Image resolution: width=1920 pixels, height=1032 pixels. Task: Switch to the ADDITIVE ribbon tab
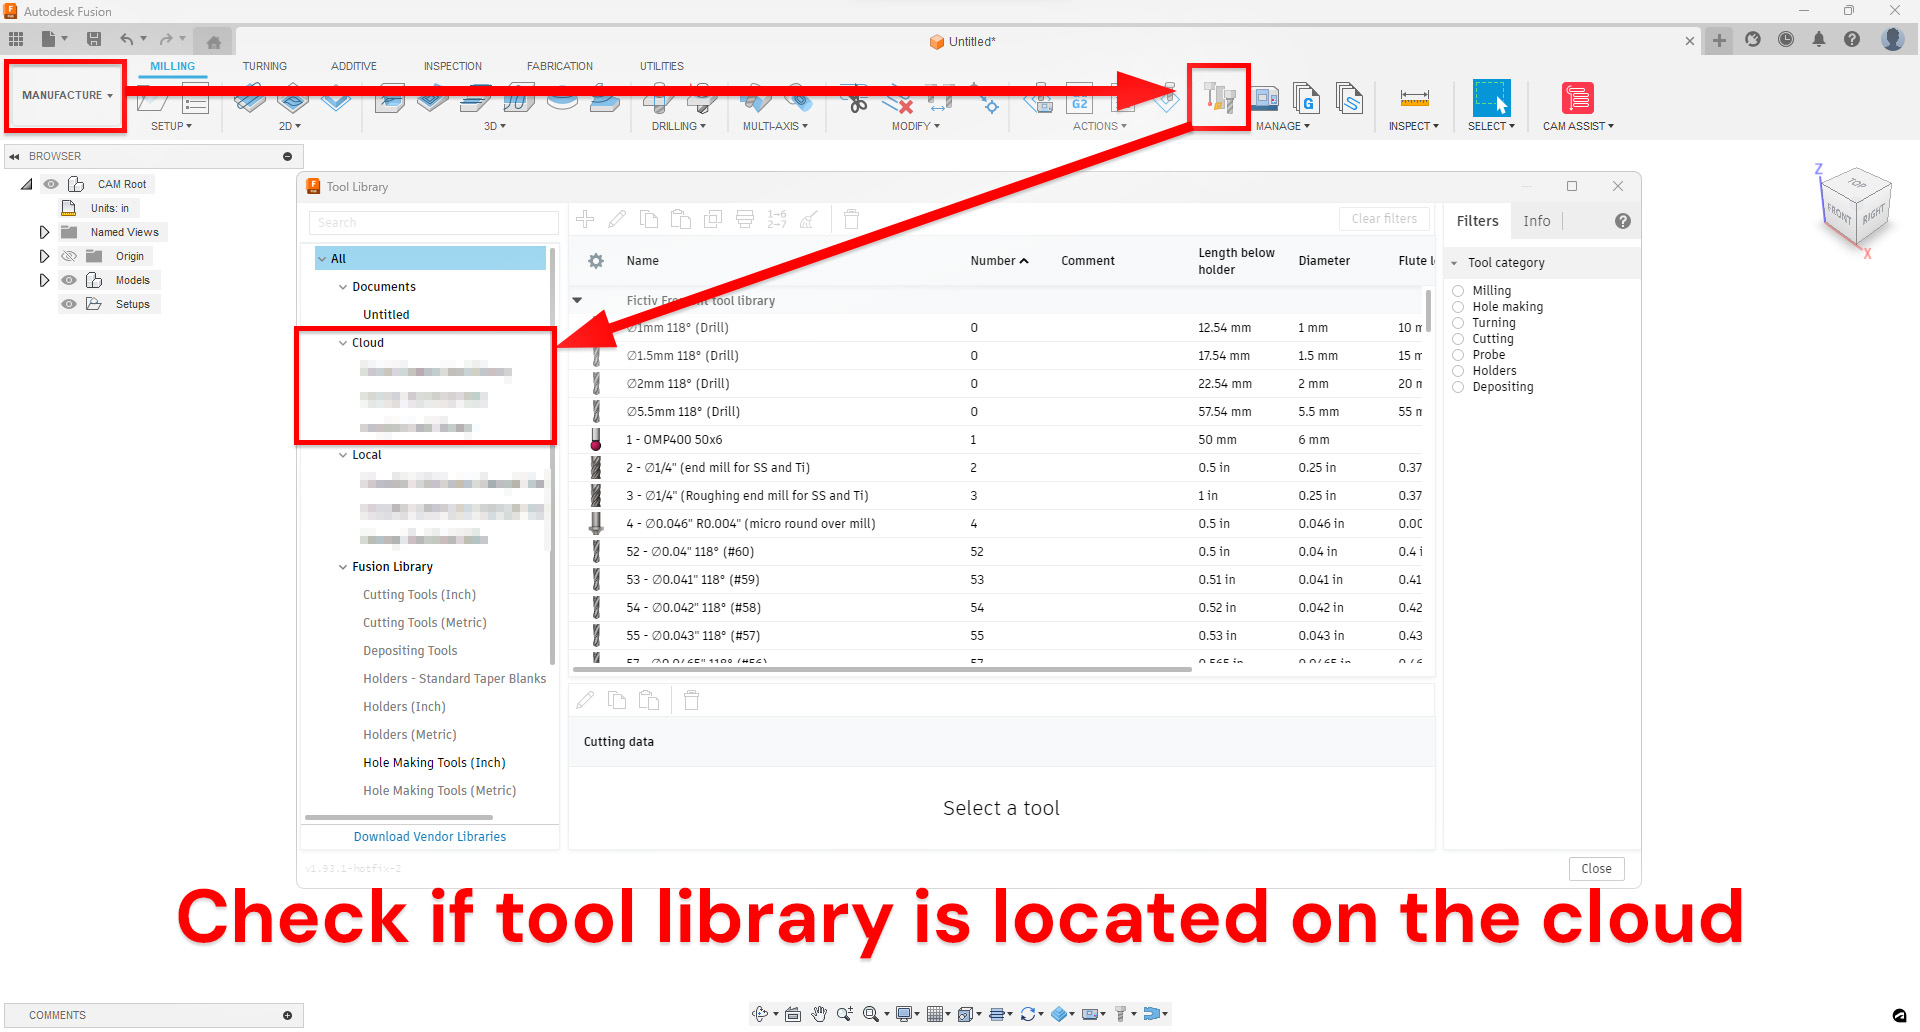pos(354,66)
